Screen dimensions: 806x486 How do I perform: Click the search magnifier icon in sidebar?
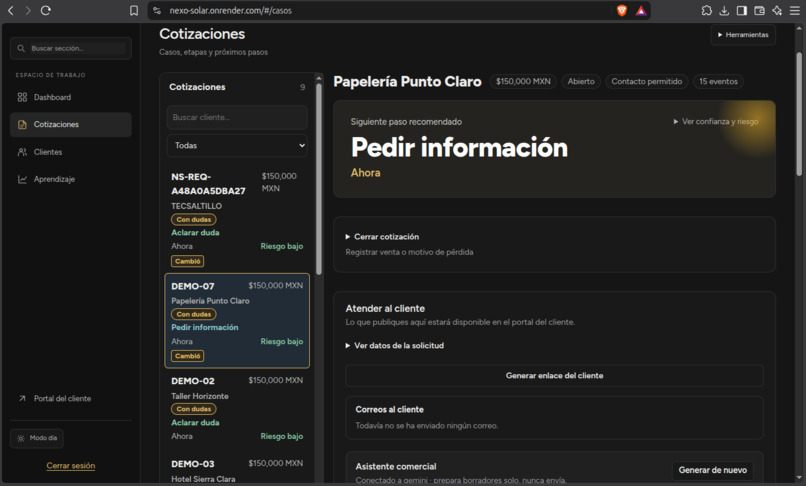click(21, 48)
